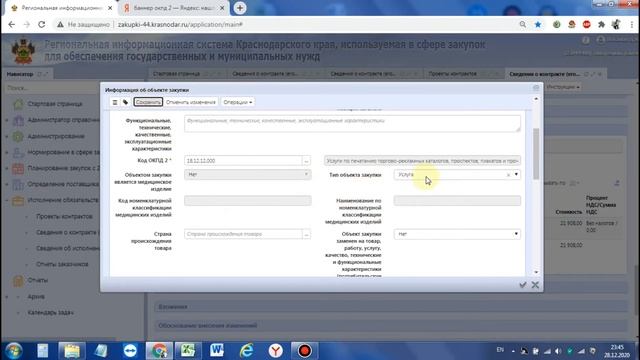This screenshot has height=360, width=640.
Task: Open Word from the taskbar
Action: coord(217,351)
